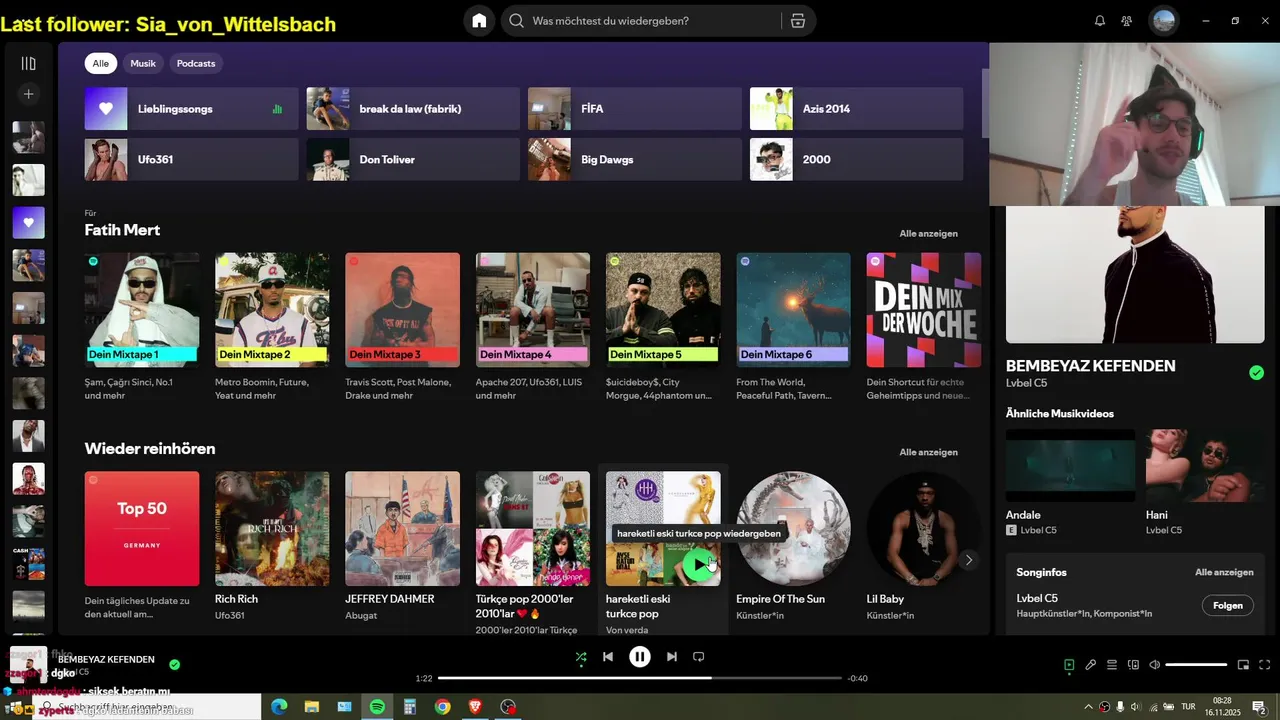Open Dein Mixtape 4 cover
Viewport: 1280px width, 720px height.
click(533, 310)
